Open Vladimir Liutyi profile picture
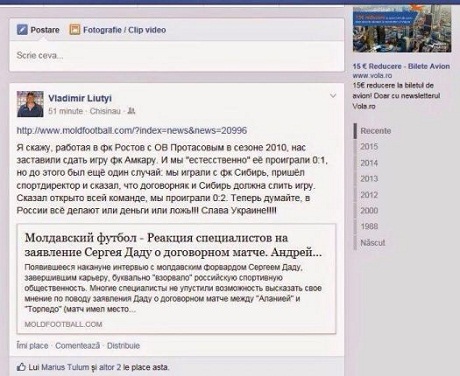This screenshot has height=376, width=460. click(30, 104)
